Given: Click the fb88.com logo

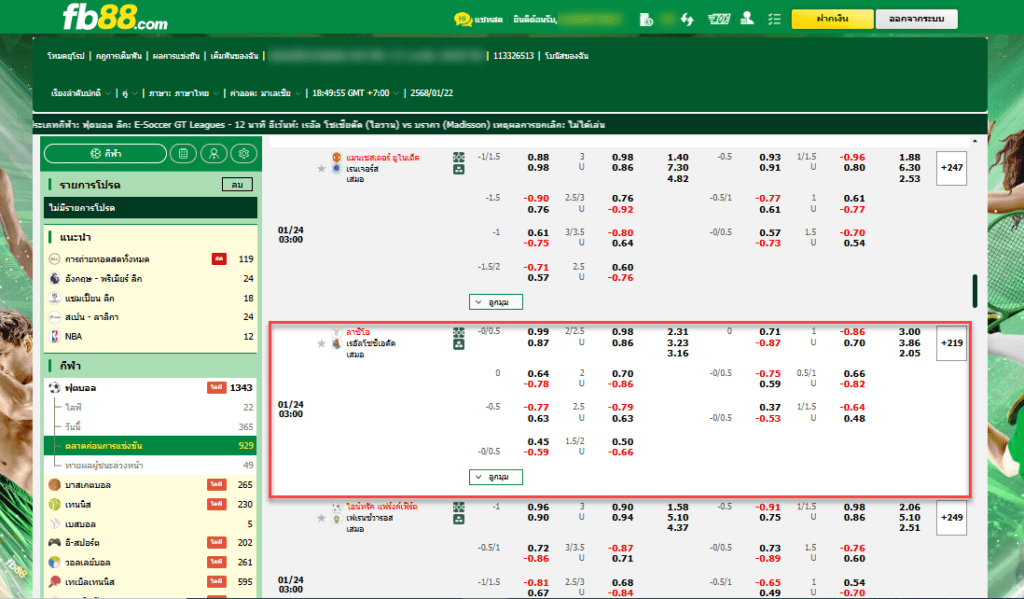Looking at the screenshot, I should (115, 18).
